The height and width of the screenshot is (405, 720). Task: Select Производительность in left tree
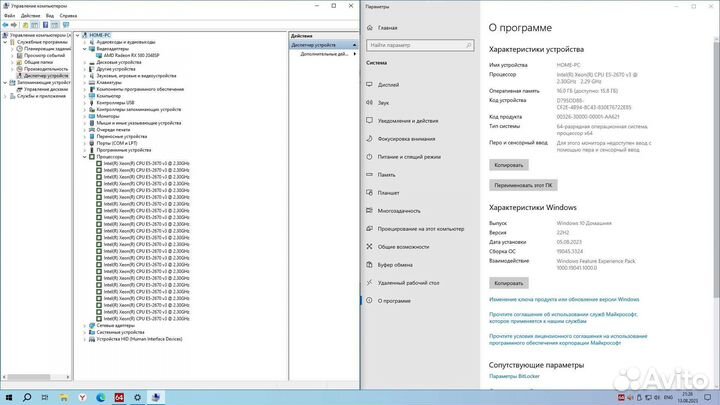45,69
